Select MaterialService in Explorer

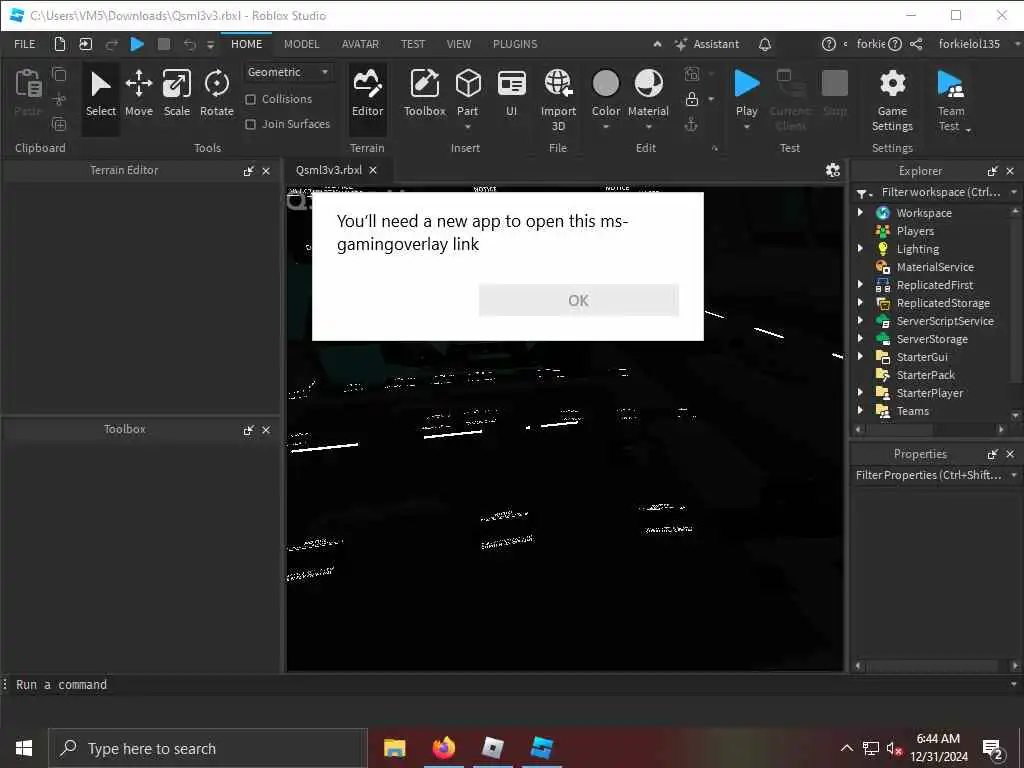[935, 266]
